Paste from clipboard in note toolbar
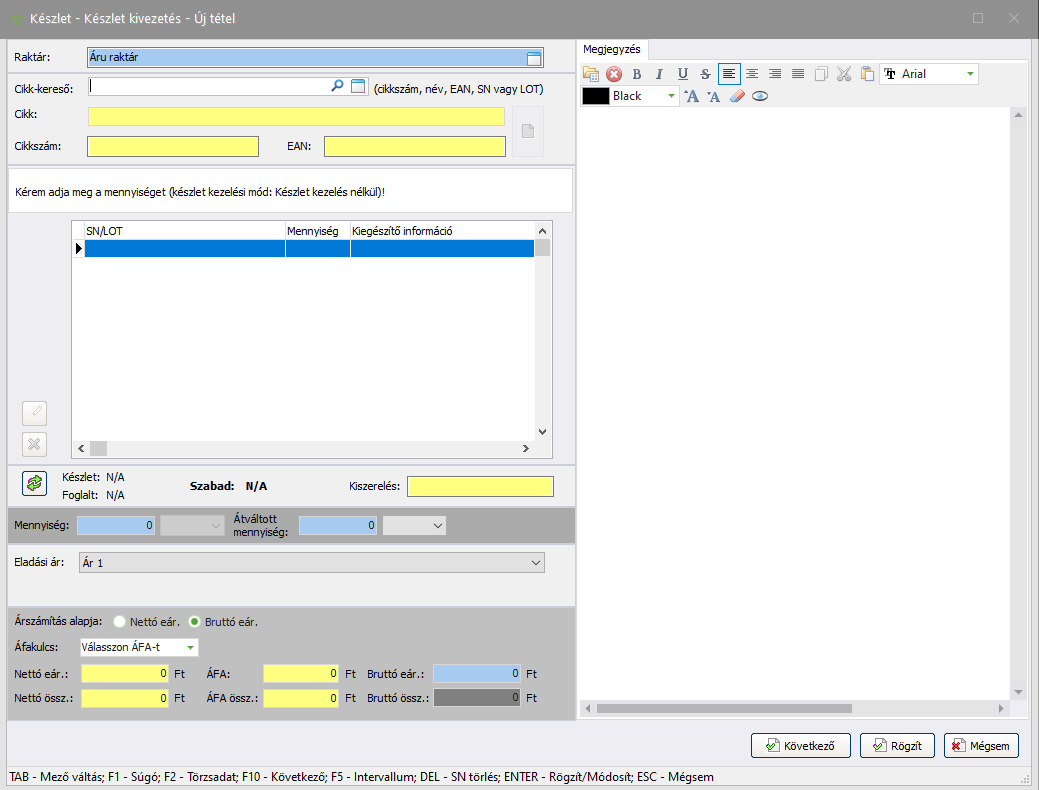The width and height of the screenshot is (1039, 790). pyautogui.click(x=867, y=74)
